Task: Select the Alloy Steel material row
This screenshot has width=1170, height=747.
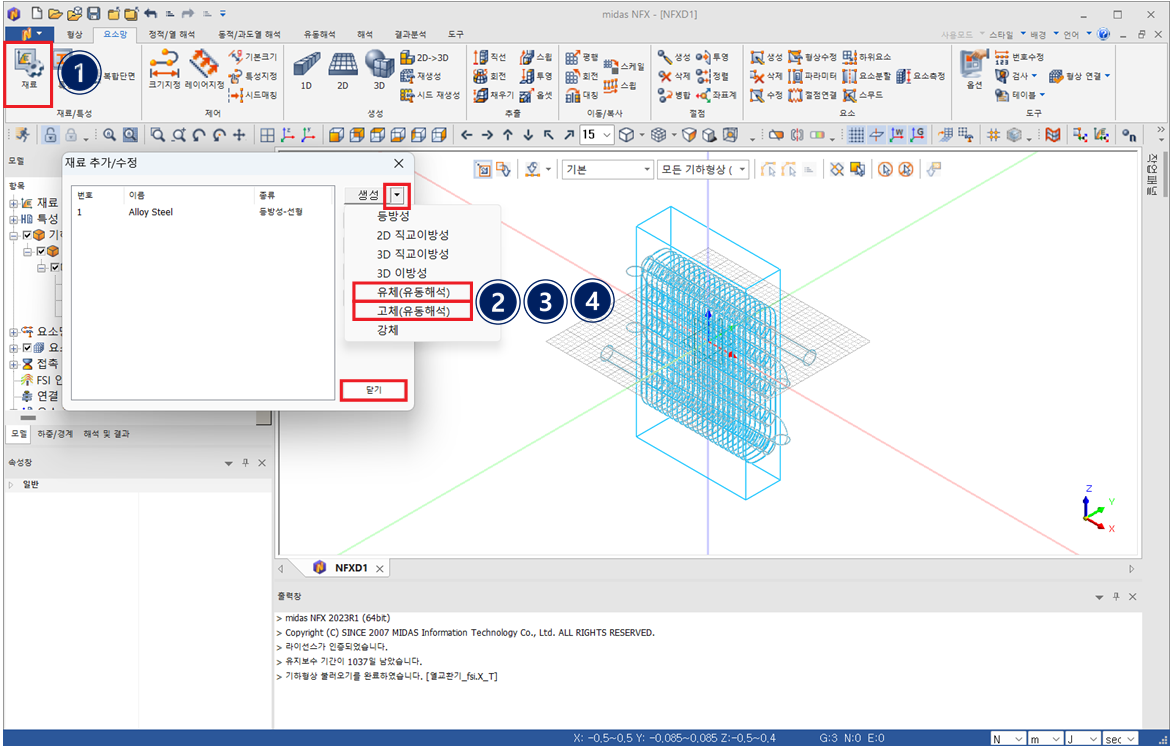Action: tap(202, 212)
